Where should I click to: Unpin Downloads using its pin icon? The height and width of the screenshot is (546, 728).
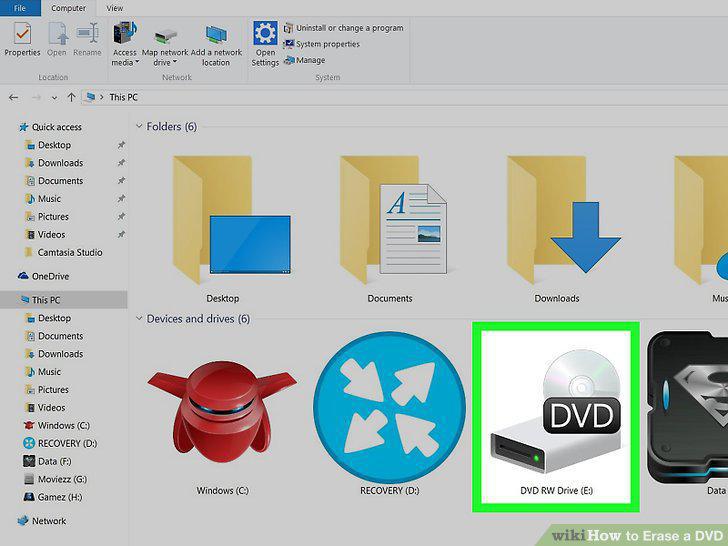click(x=121, y=162)
